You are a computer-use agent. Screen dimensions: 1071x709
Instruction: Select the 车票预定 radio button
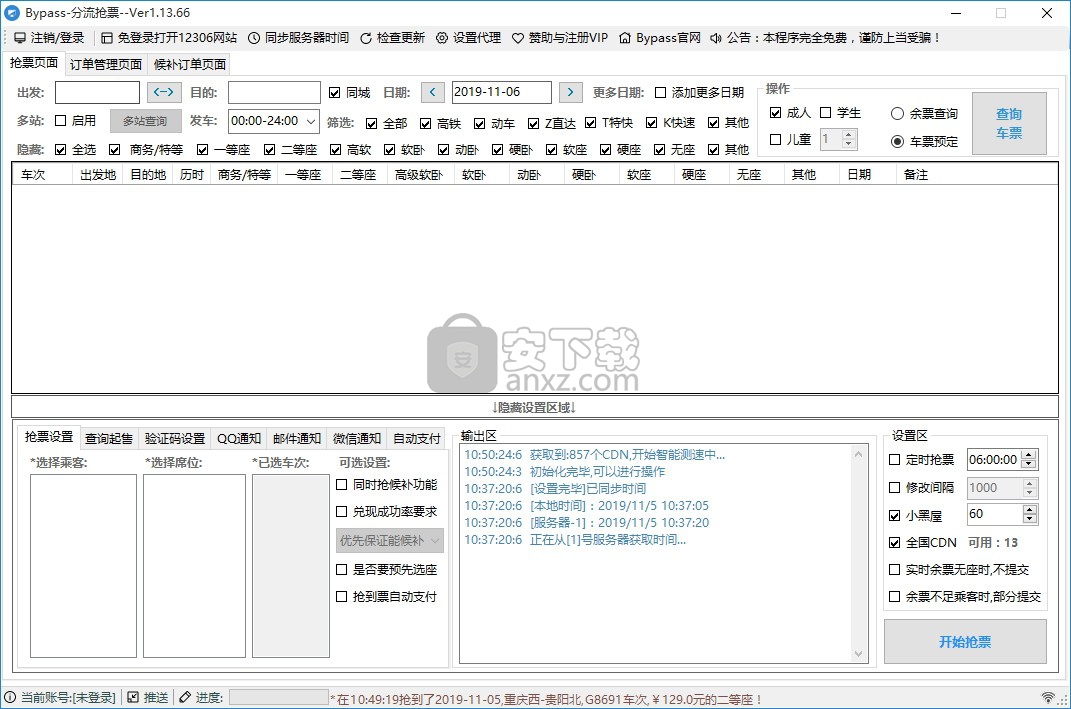898,142
